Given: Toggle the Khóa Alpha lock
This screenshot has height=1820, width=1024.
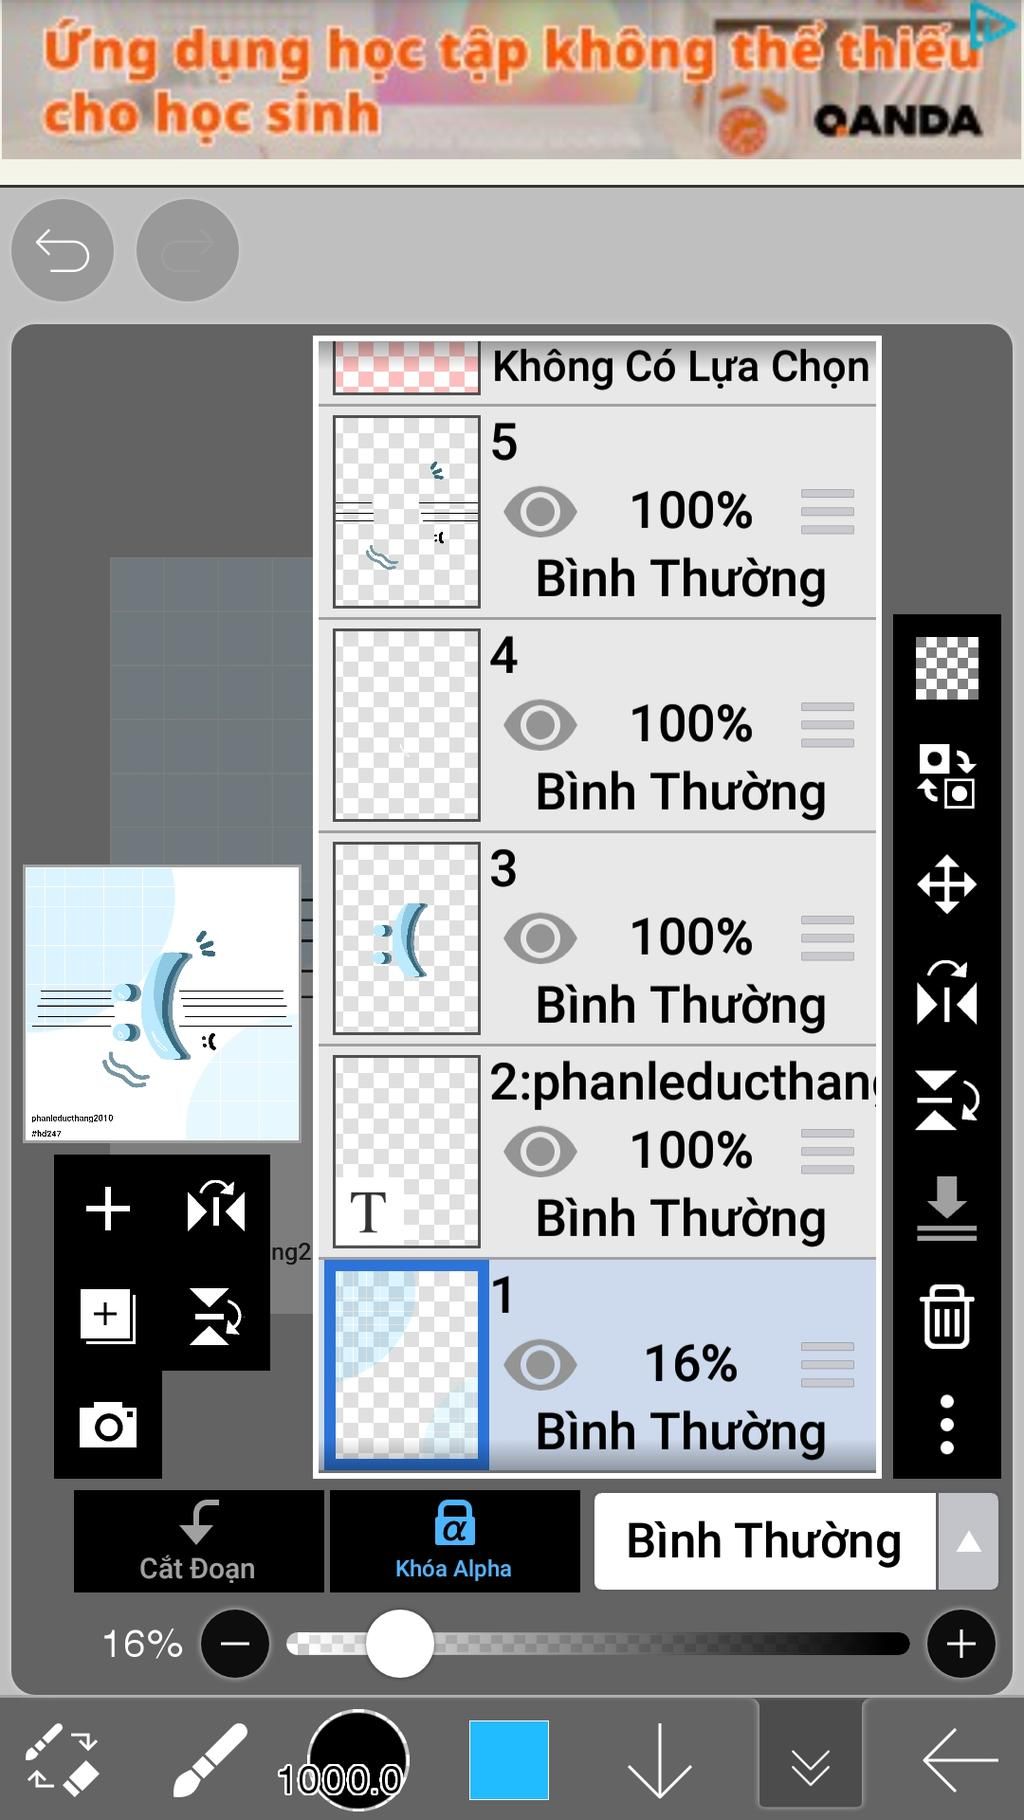Looking at the screenshot, I should coord(454,1541).
